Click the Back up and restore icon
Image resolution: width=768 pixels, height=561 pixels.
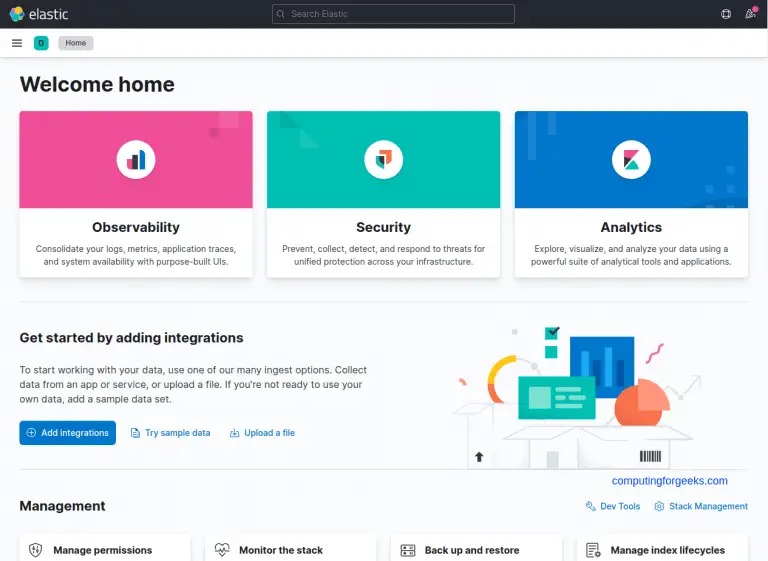(408, 550)
